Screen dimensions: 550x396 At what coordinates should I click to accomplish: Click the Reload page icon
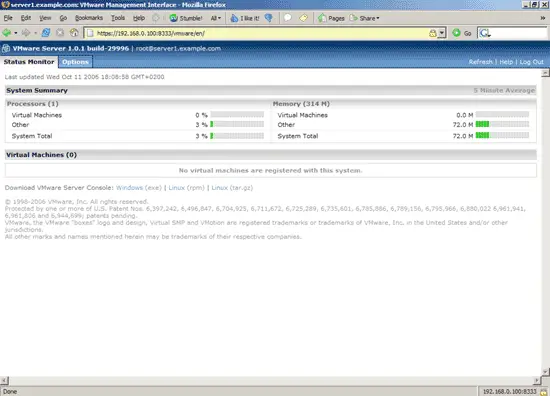(x=46, y=33)
